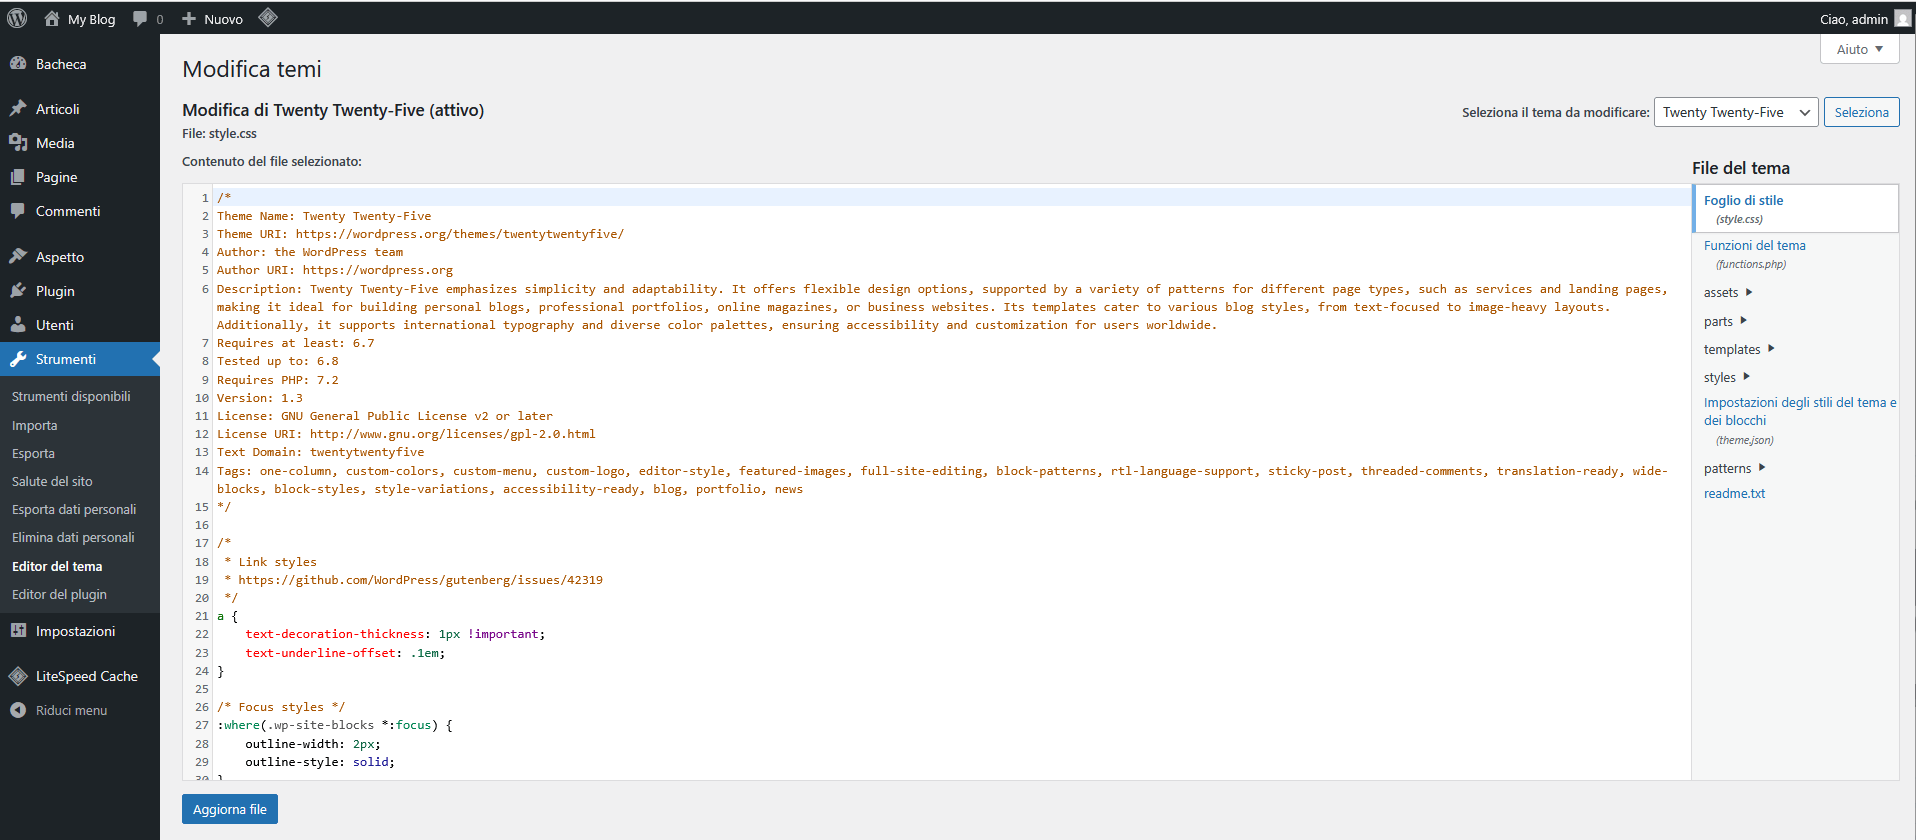Click the Utenti user icon
Screen dimensions: 1916x840
tap(18, 324)
